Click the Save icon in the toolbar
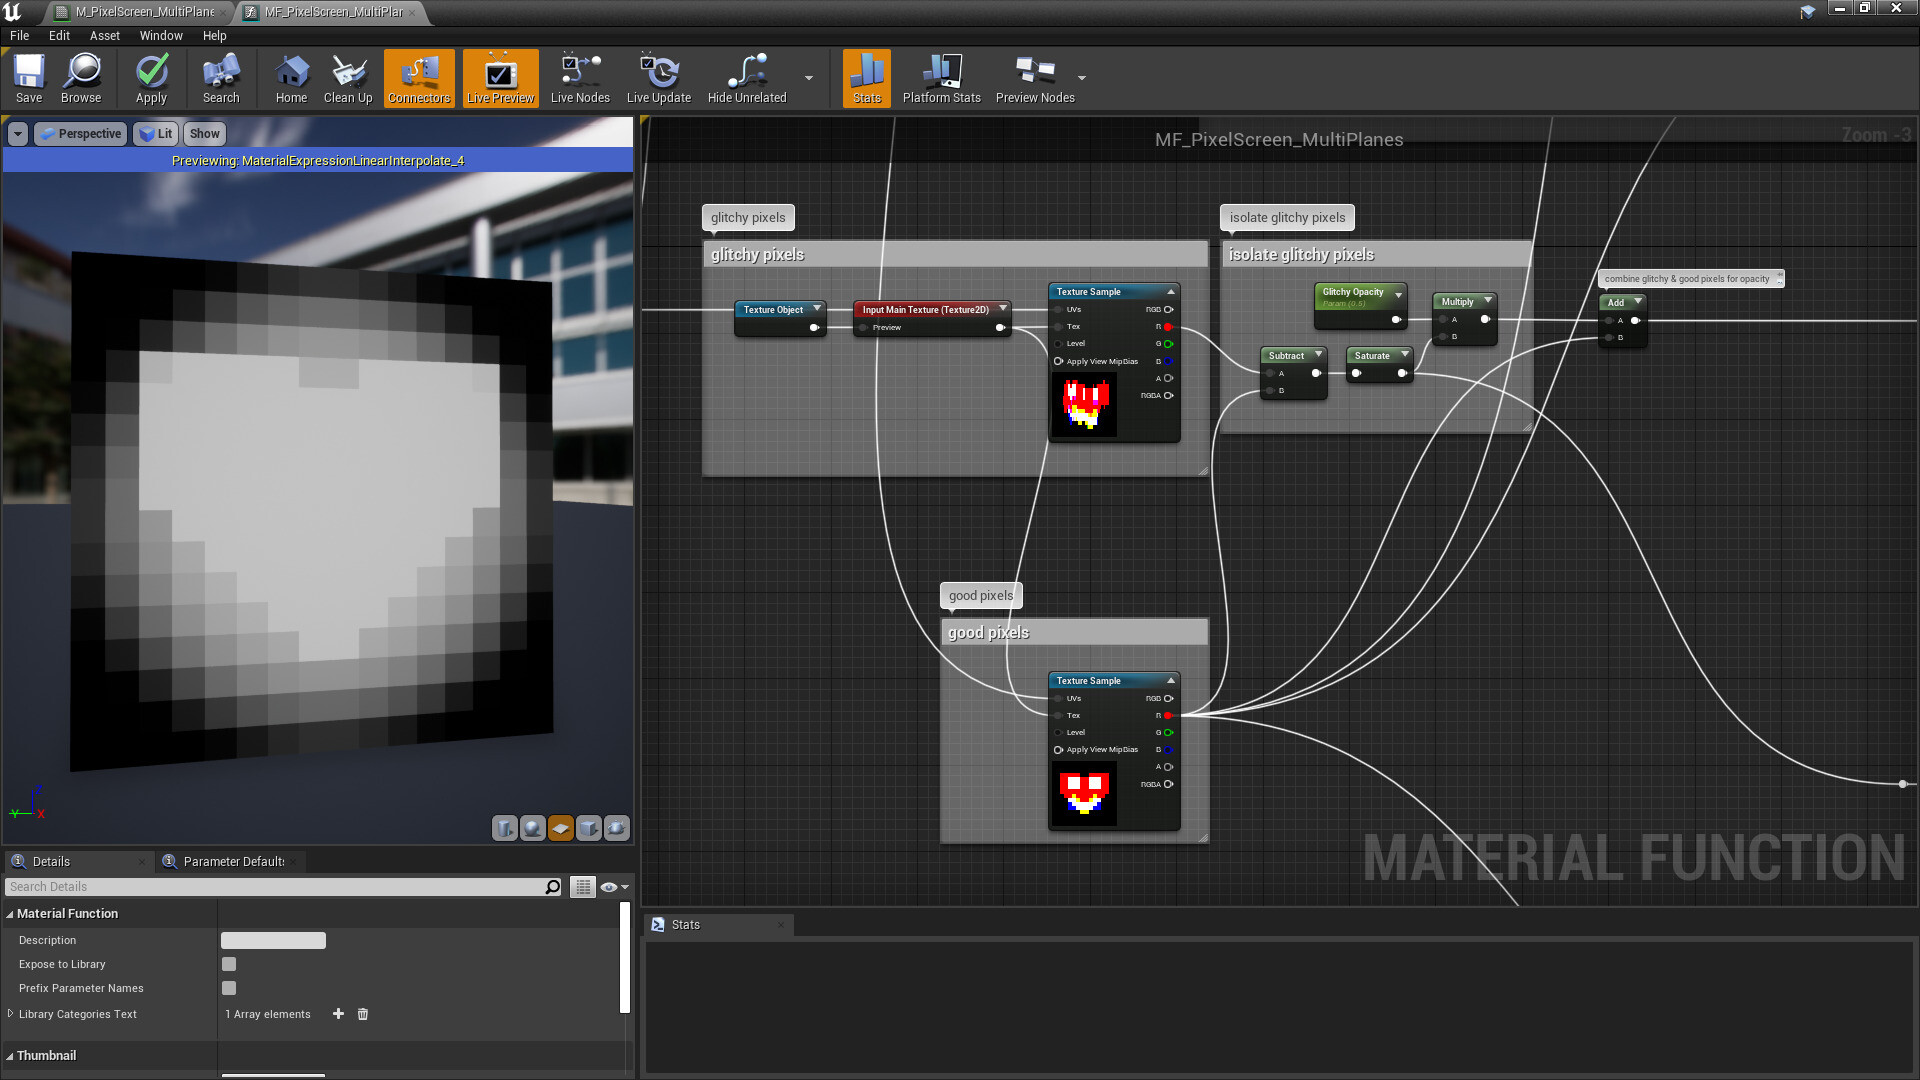Screen dimensions: 1920x1080 [29, 78]
